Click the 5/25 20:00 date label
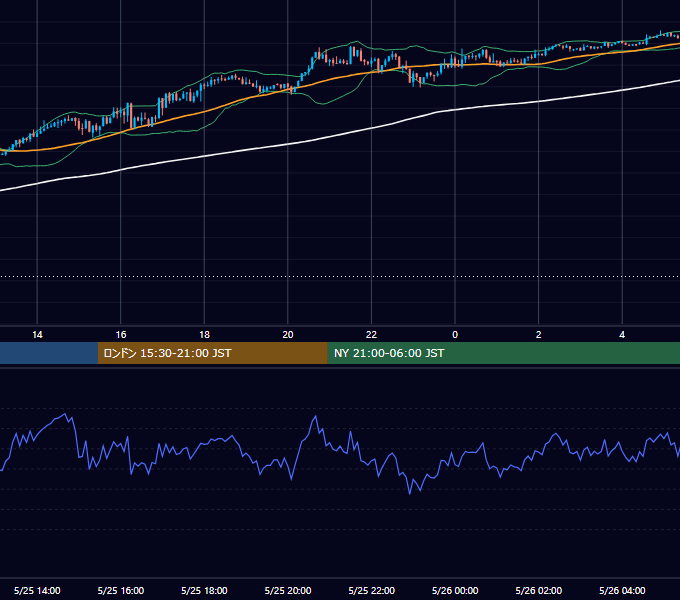Viewport: 680px width, 600px height. point(288,590)
